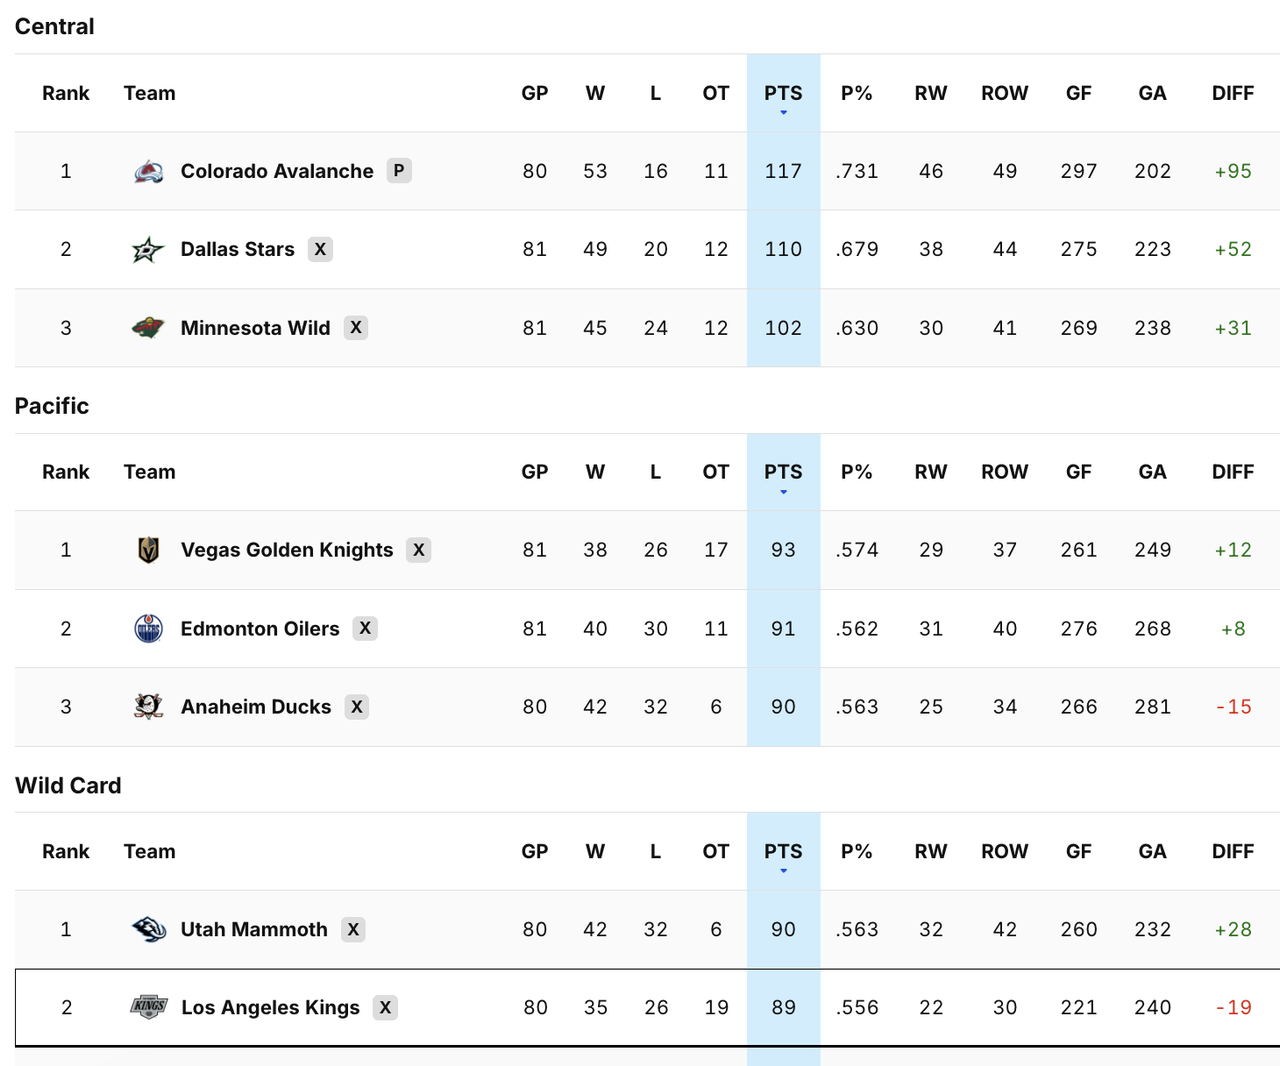Toggle the PTS sort arrow in Wild Card standings
This screenshot has width=1280, height=1066.
click(783, 871)
